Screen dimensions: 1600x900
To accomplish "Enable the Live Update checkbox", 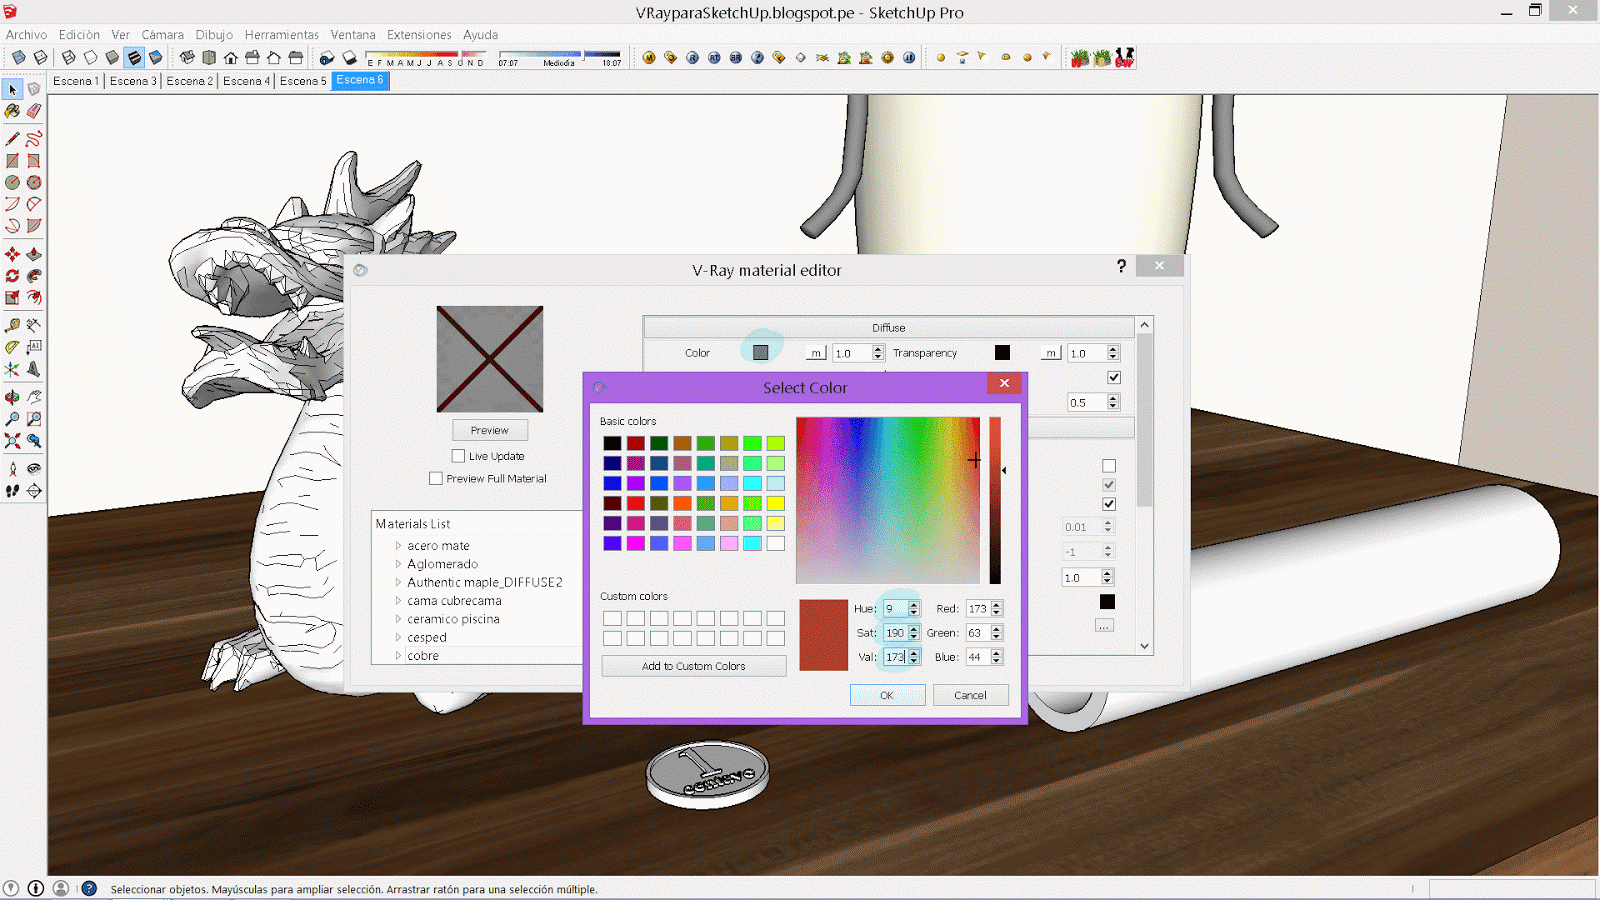I will [x=458, y=455].
